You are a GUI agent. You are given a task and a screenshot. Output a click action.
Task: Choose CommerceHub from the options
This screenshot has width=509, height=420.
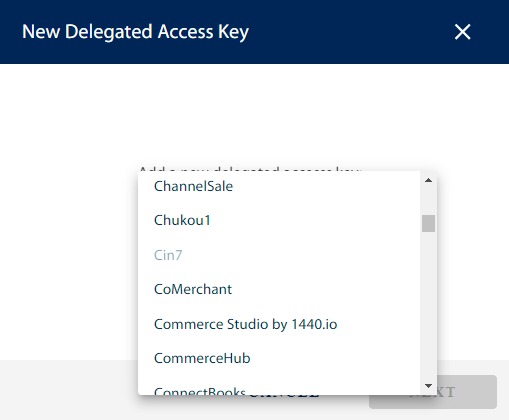[x=279, y=358]
